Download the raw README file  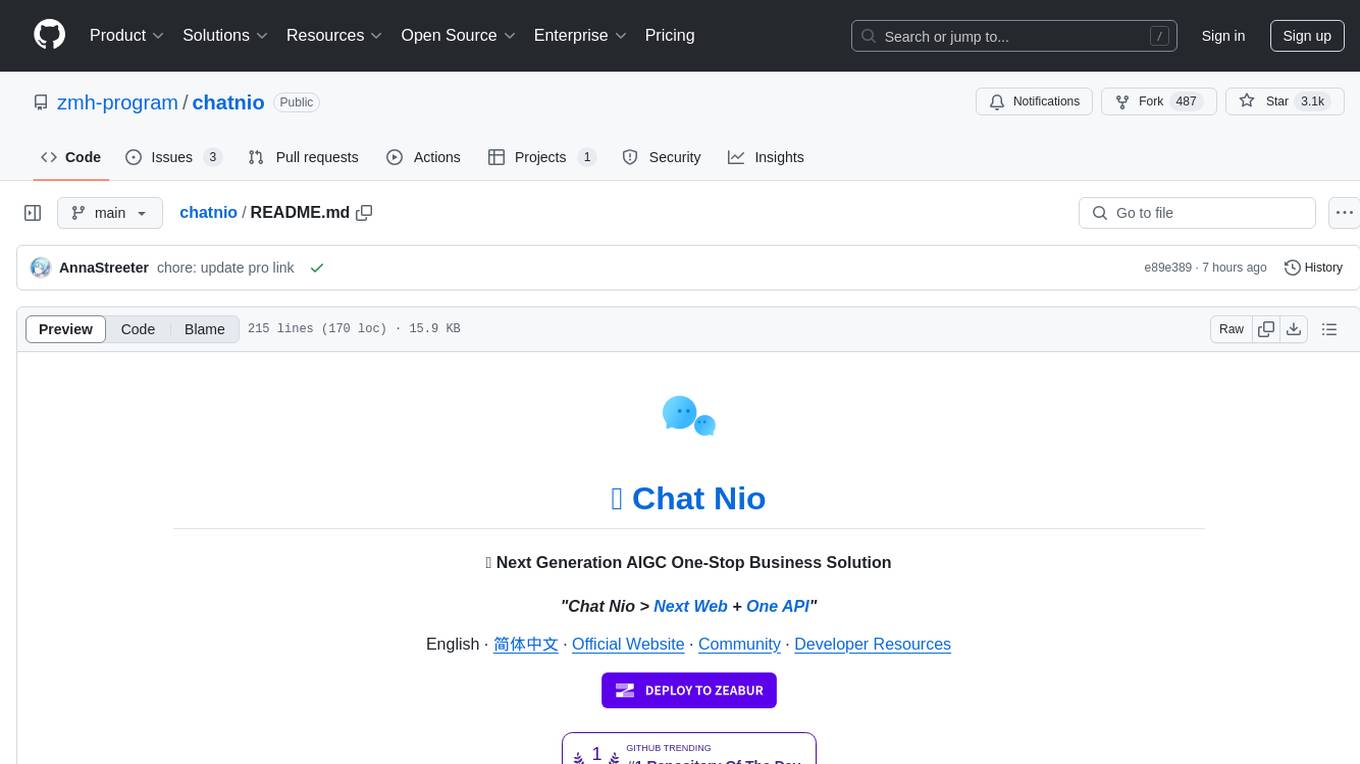click(x=1293, y=329)
